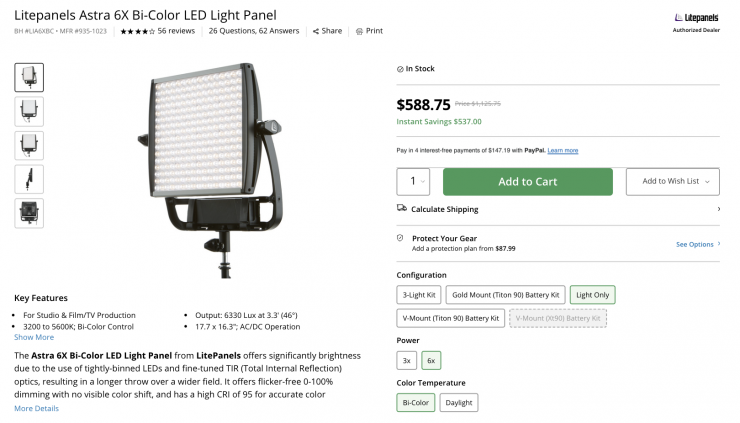740x423 pixels.
Task: Click the Litepanels brand logo
Action: click(x=695, y=17)
